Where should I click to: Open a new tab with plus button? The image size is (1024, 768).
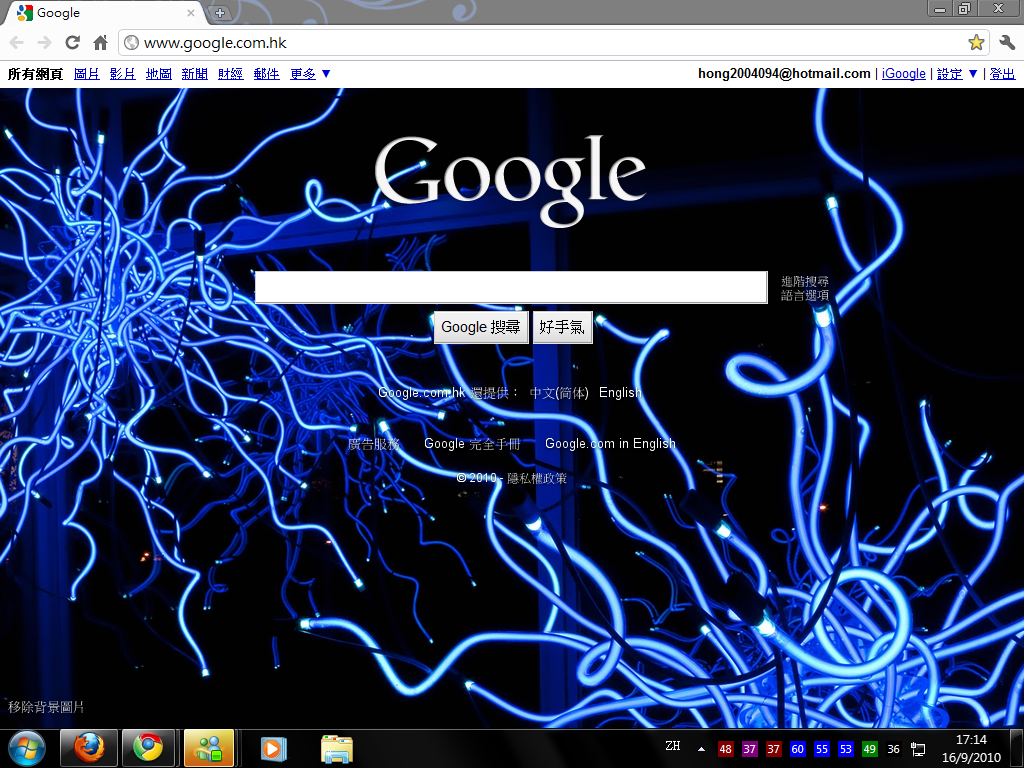coord(219,12)
